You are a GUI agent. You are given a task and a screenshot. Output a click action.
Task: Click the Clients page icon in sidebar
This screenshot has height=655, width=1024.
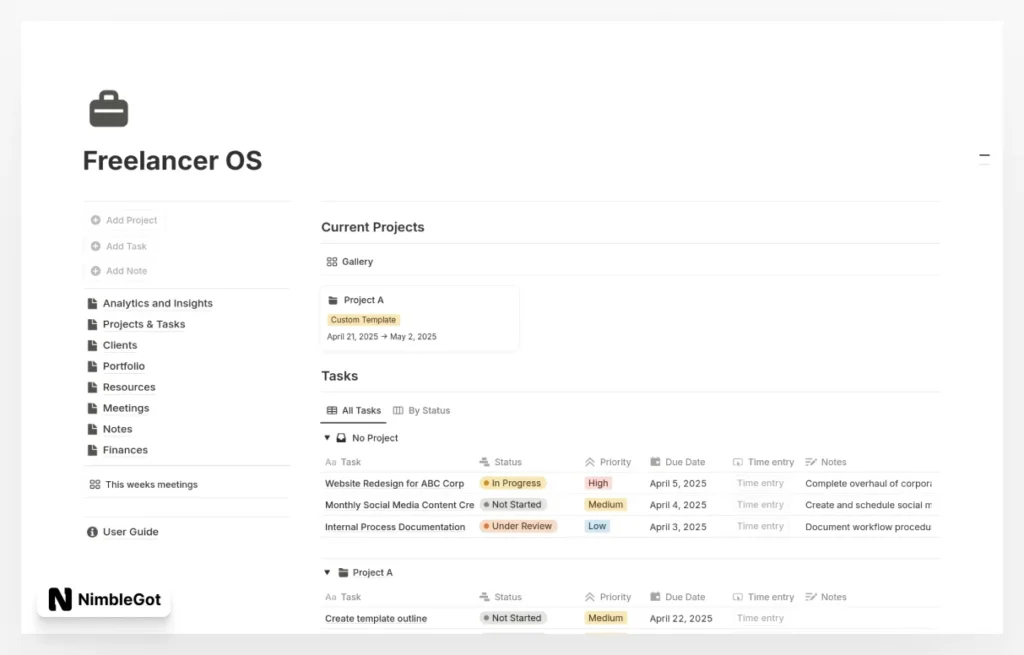[x=92, y=345]
